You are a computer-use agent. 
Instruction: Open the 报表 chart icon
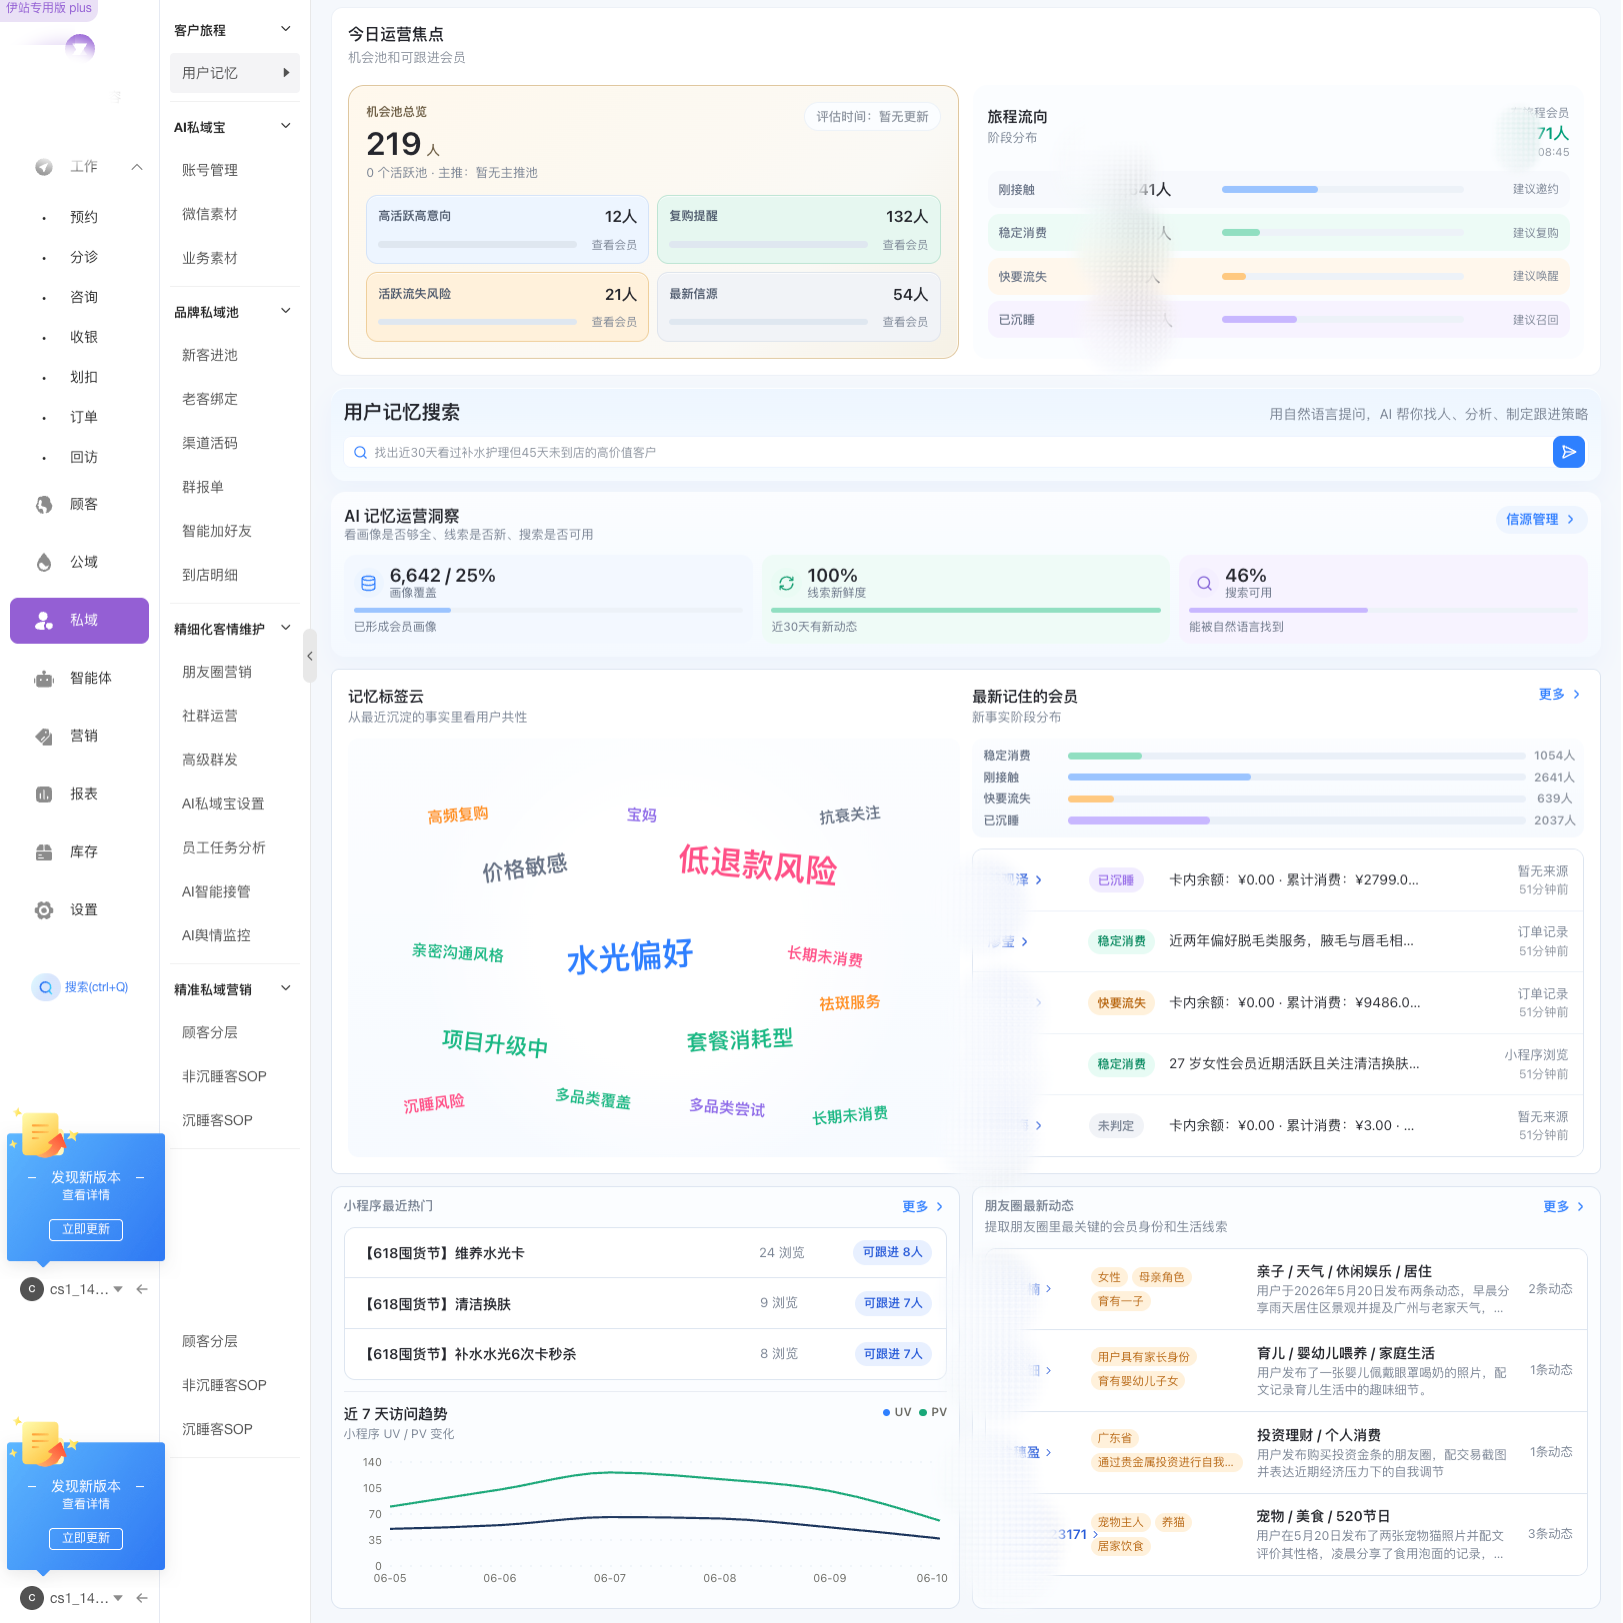coord(44,795)
